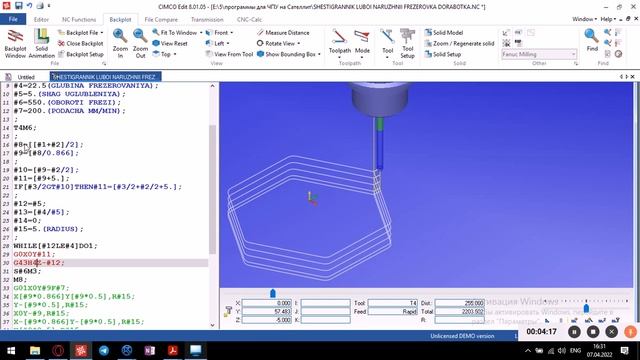Open Solid Setup
The image size is (640, 360).
click(x=443, y=54)
